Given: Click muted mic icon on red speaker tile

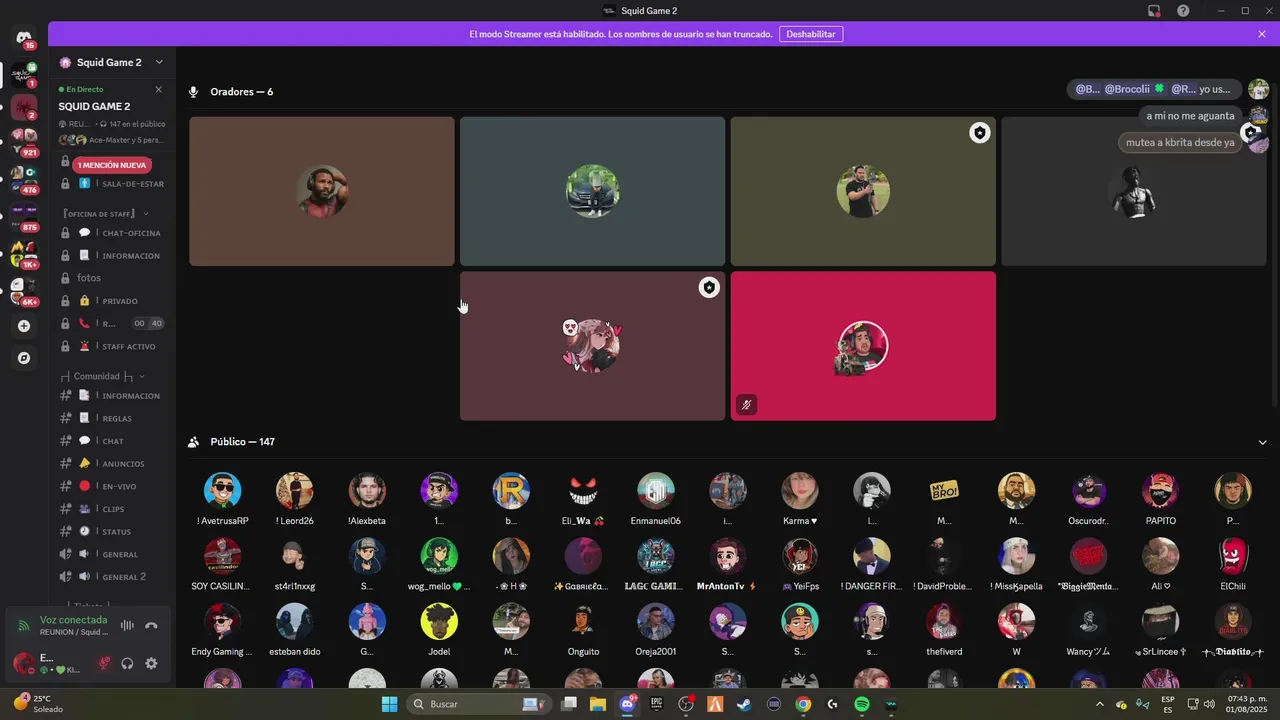Looking at the screenshot, I should point(746,405).
